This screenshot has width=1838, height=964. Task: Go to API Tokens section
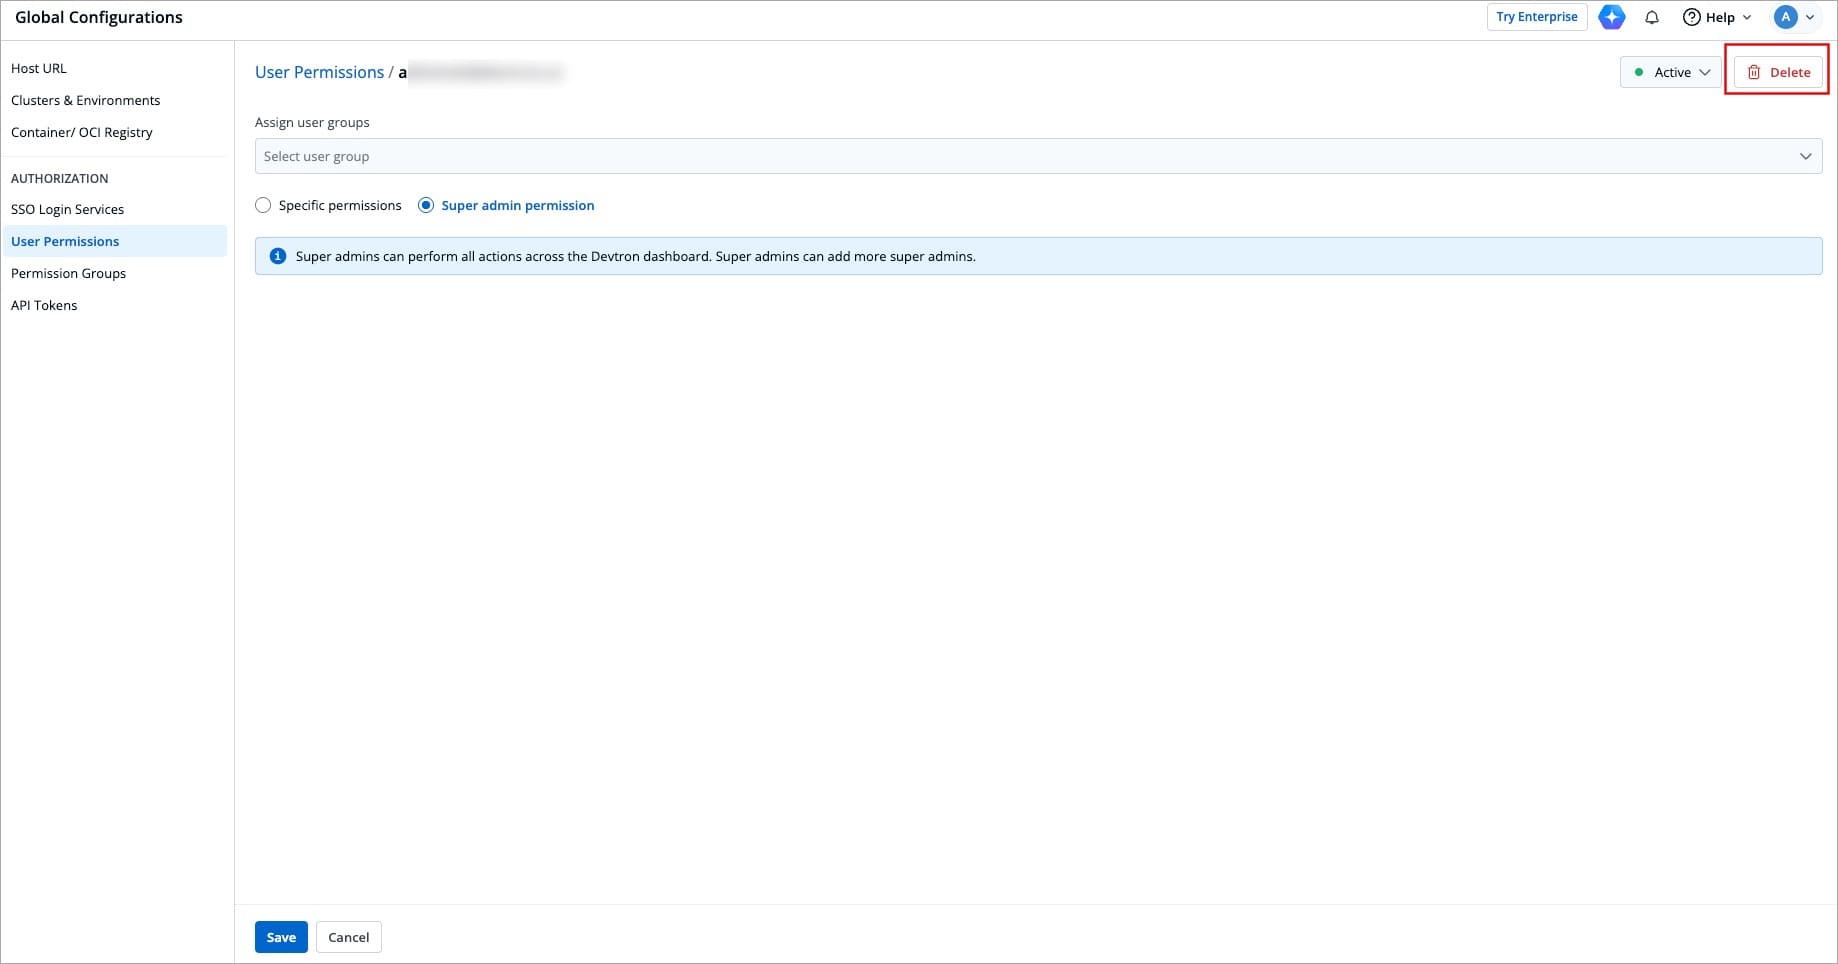(44, 305)
